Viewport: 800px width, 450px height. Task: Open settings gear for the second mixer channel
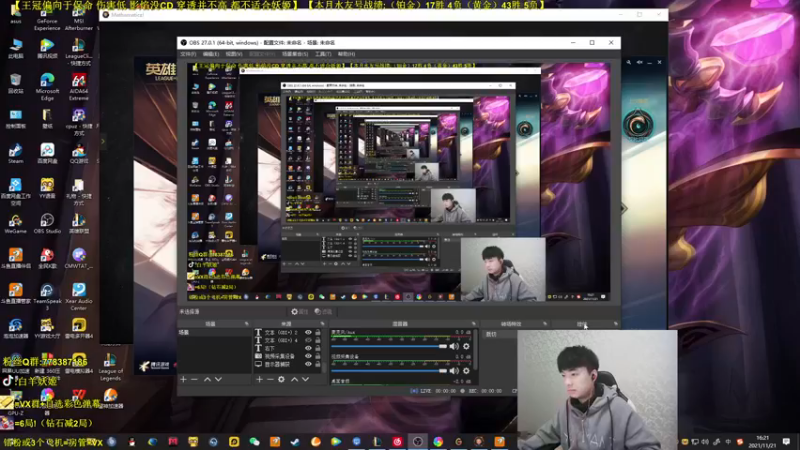coord(466,371)
